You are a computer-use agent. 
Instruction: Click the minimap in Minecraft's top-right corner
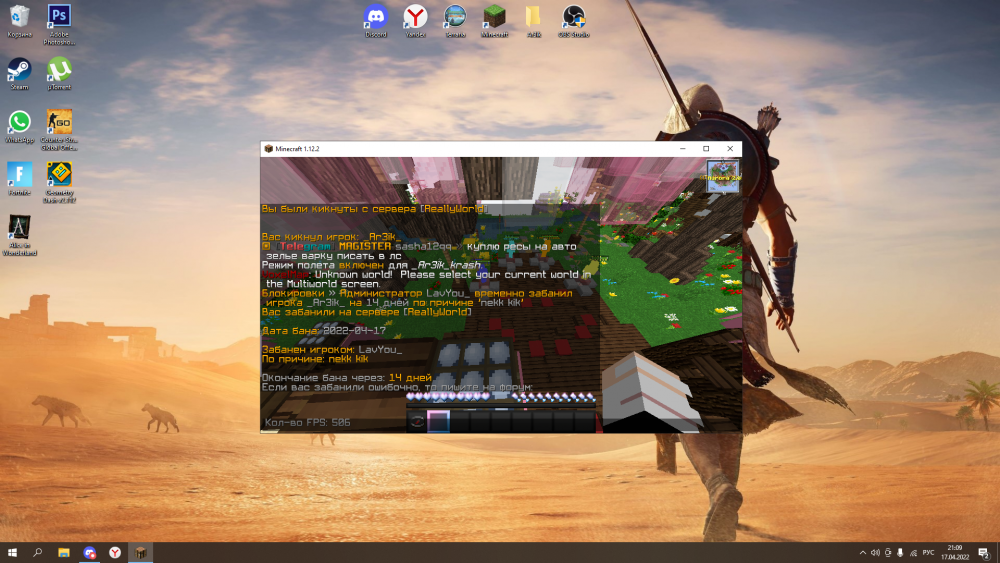(723, 177)
